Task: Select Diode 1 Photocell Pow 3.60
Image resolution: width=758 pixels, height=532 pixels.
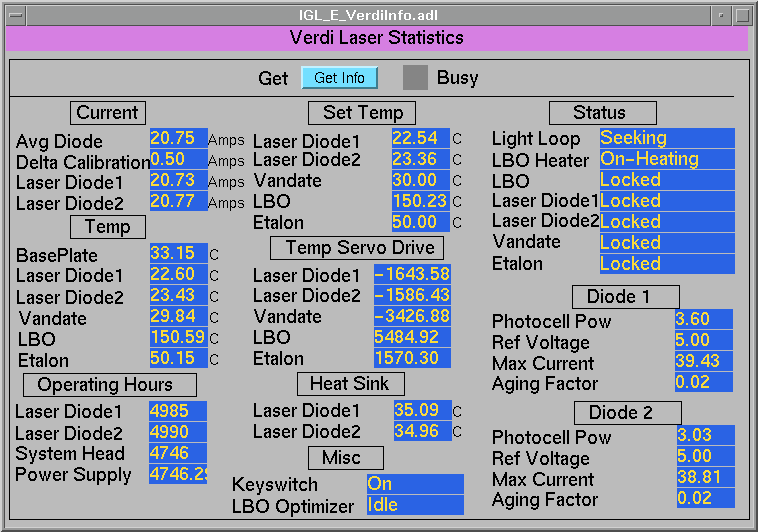Action: pos(704,319)
